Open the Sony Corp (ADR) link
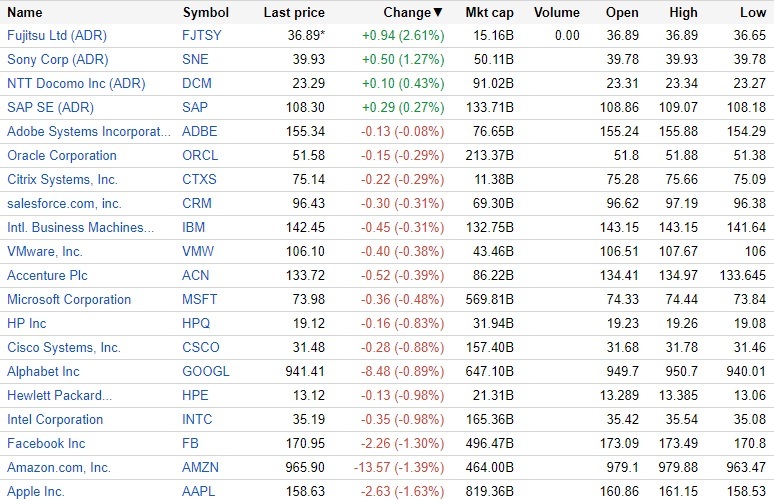The height and width of the screenshot is (503, 774). click(x=57, y=60)
